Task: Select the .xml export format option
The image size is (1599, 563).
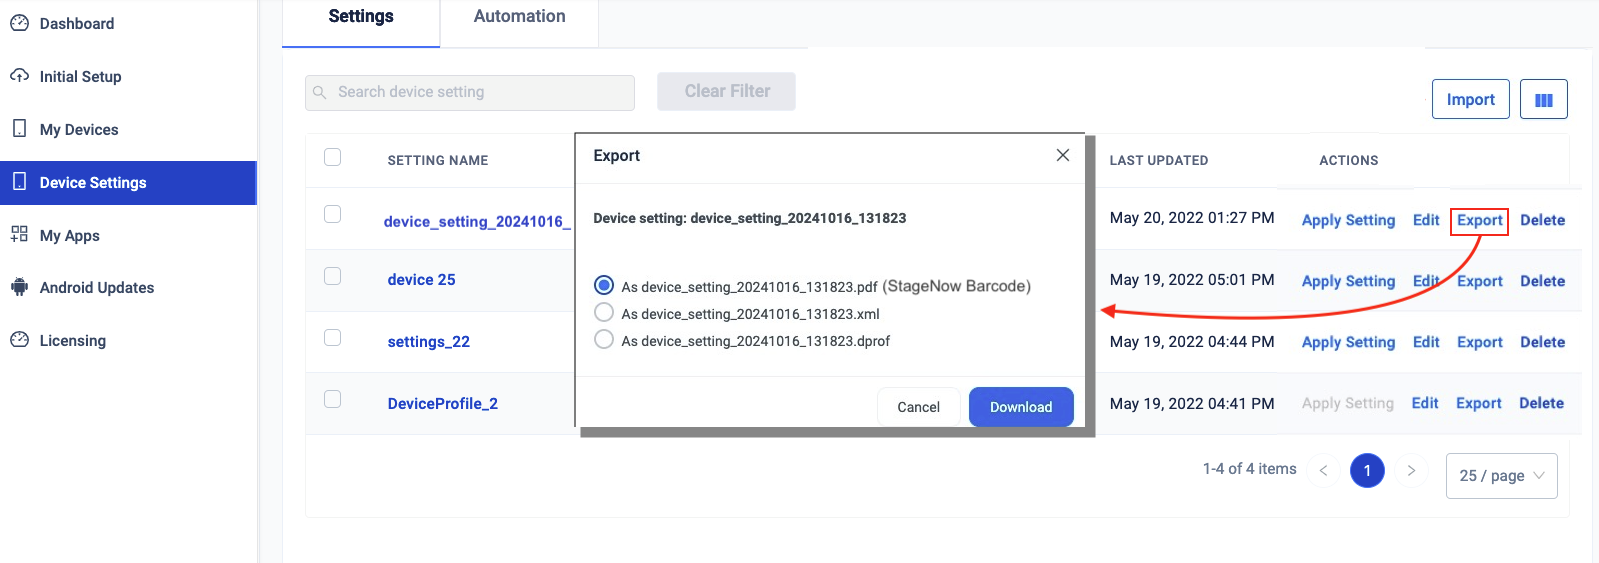Action: (604, 313)
